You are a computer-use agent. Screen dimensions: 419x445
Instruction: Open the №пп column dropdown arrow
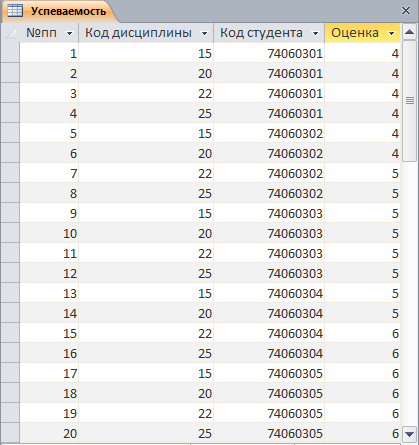click(x=69, y=33)
